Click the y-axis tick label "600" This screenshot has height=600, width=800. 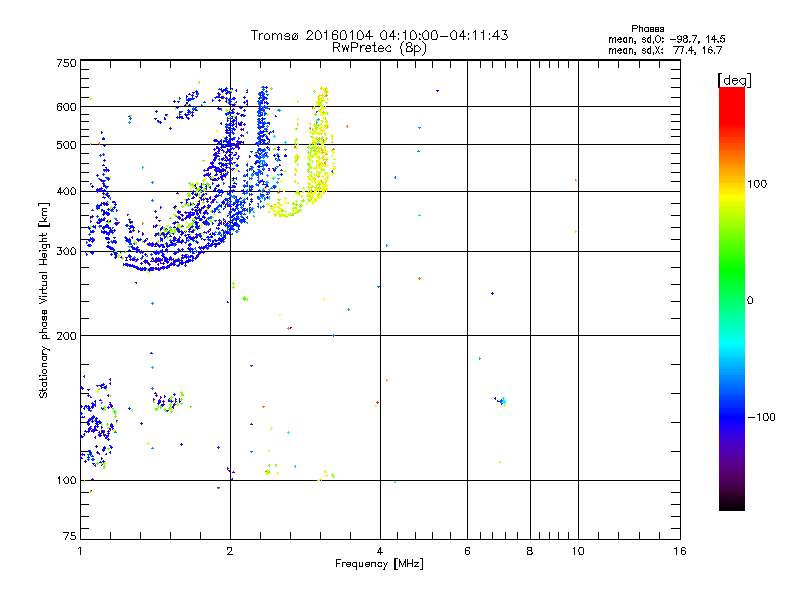point(66,107)
